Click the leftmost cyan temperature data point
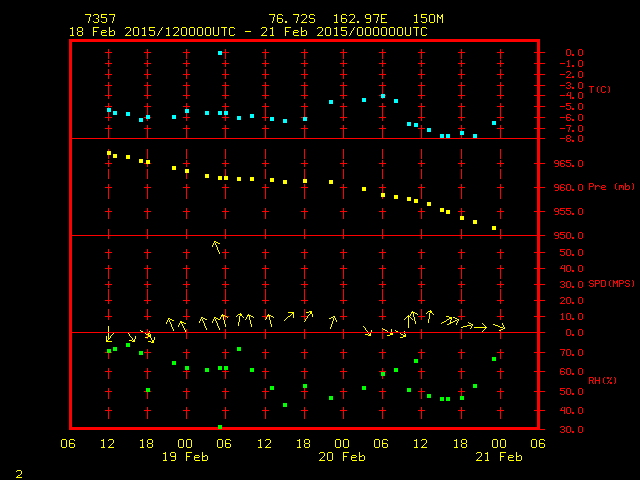The height and width of the screenshot is (480, 640). [x=109, y=110]
